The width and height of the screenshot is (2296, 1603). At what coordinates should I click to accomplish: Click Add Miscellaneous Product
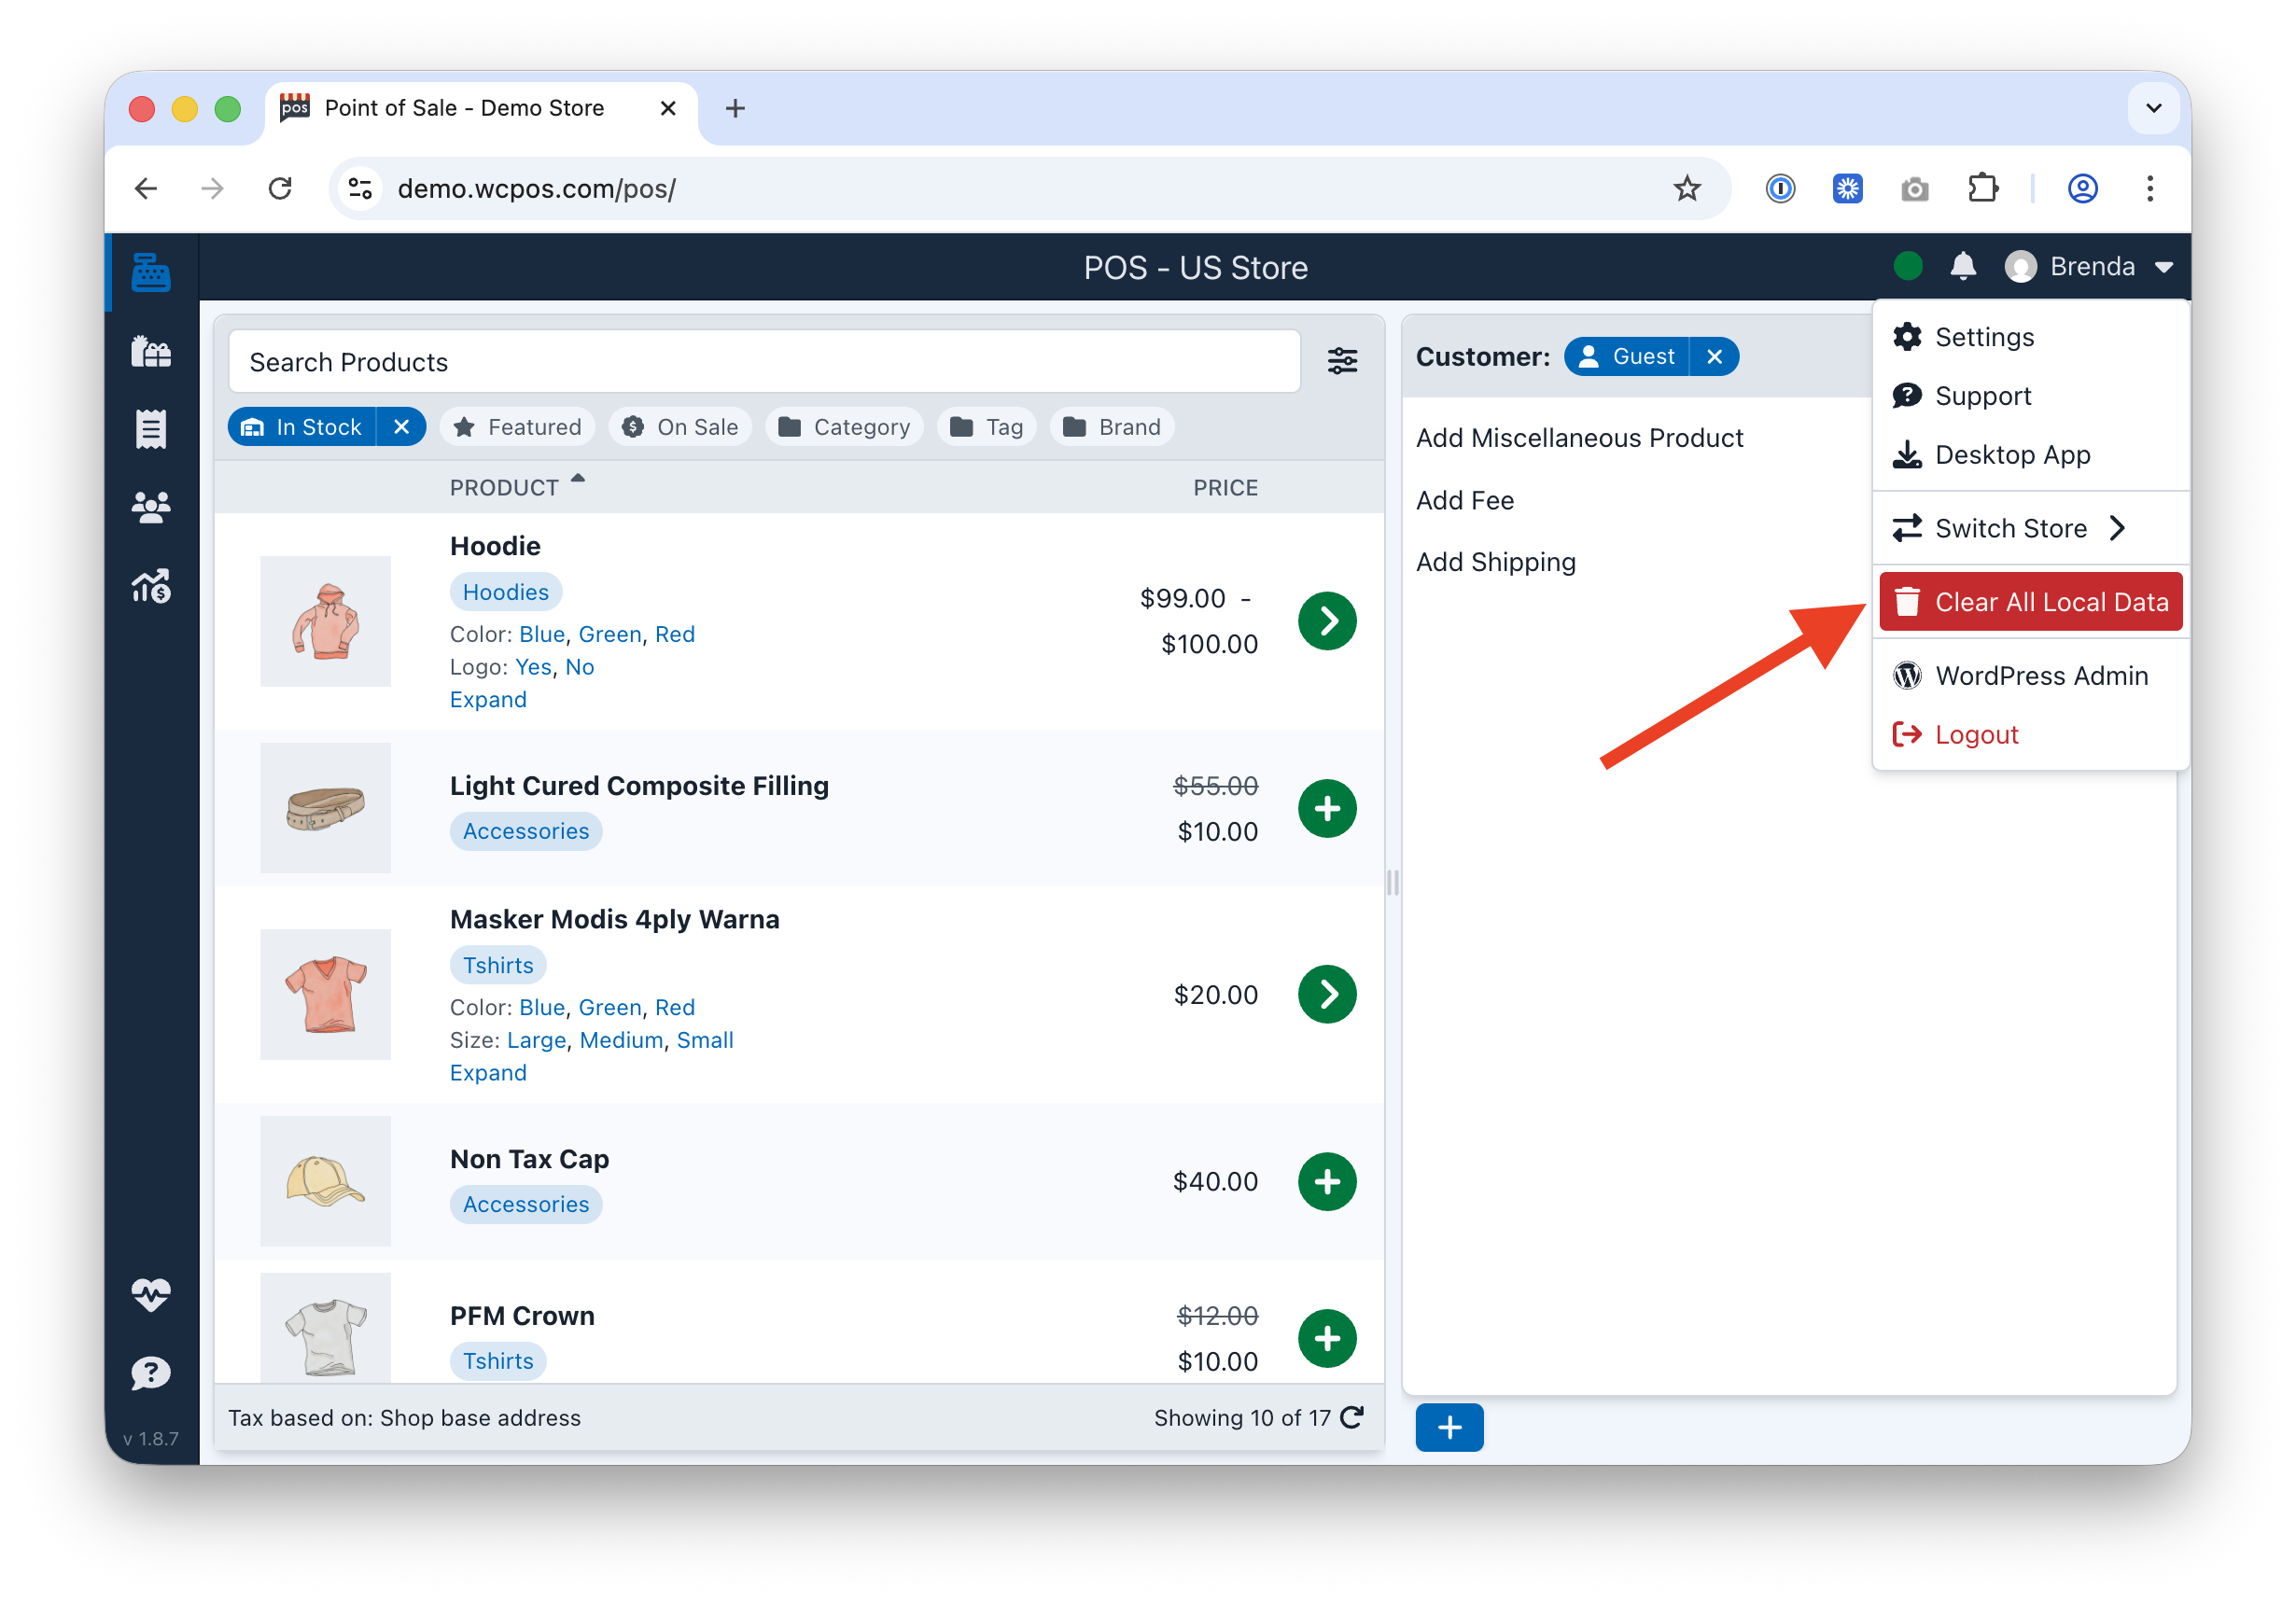(x=1580, y=437)
